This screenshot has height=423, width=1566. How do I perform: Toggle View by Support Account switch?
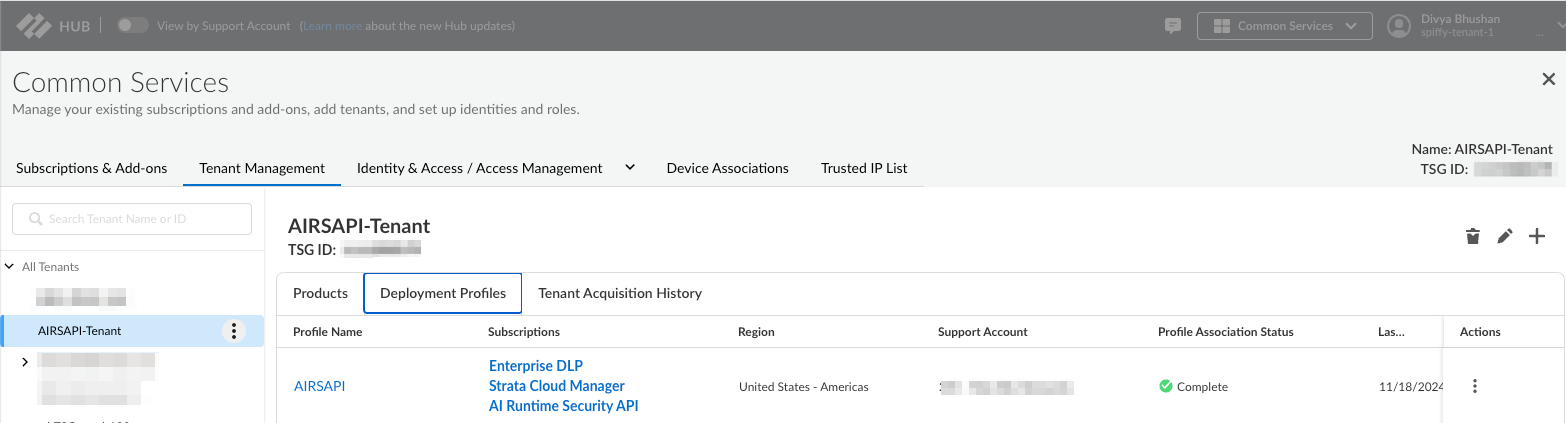point(132,26)
